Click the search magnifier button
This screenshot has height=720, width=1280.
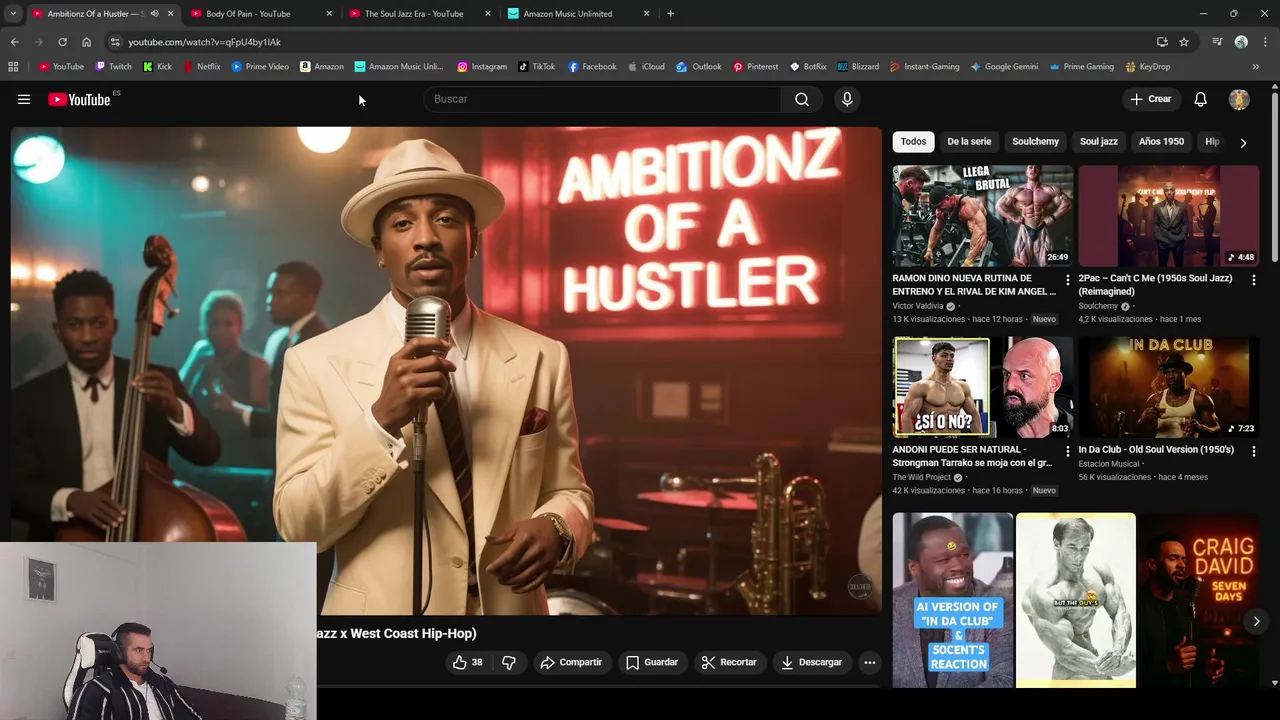pyautogui.click(x=802, y=99)
